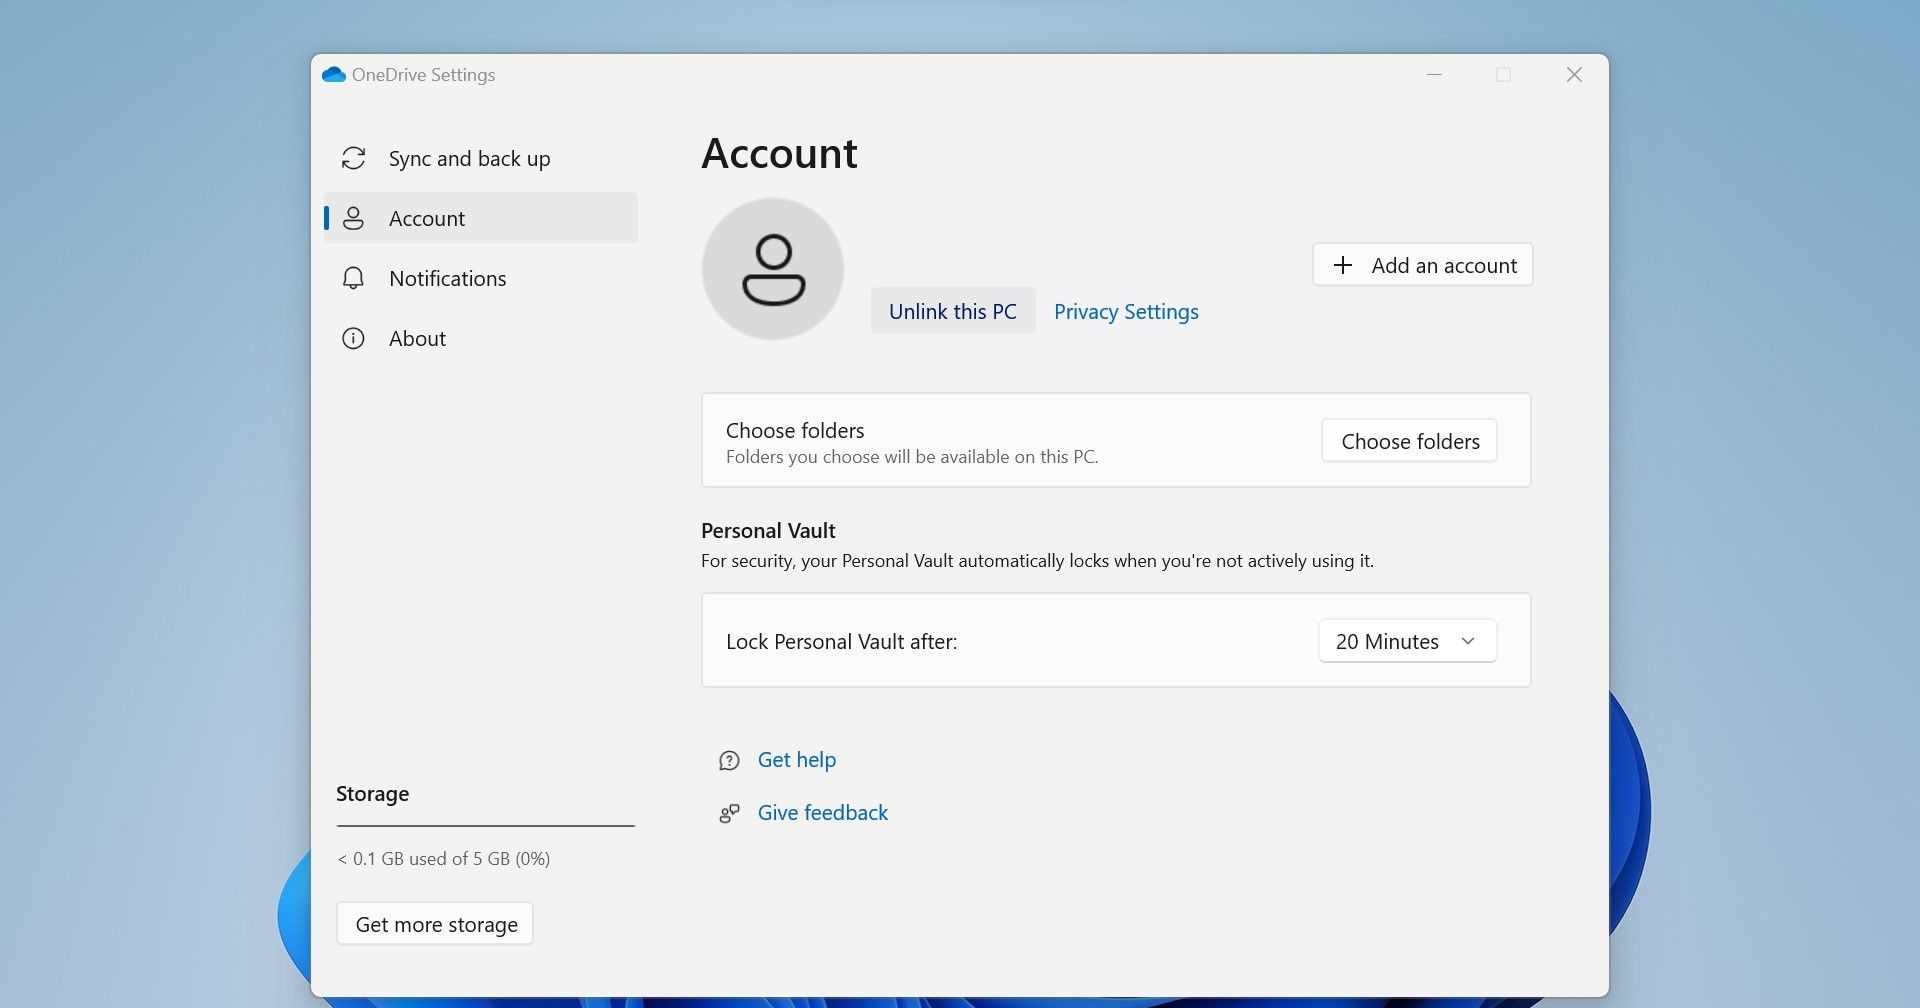Screen dimensions: 1920x1008
Task: Click the Get help question mark icon
Action: pyautogui.click(x=729, y=761)
